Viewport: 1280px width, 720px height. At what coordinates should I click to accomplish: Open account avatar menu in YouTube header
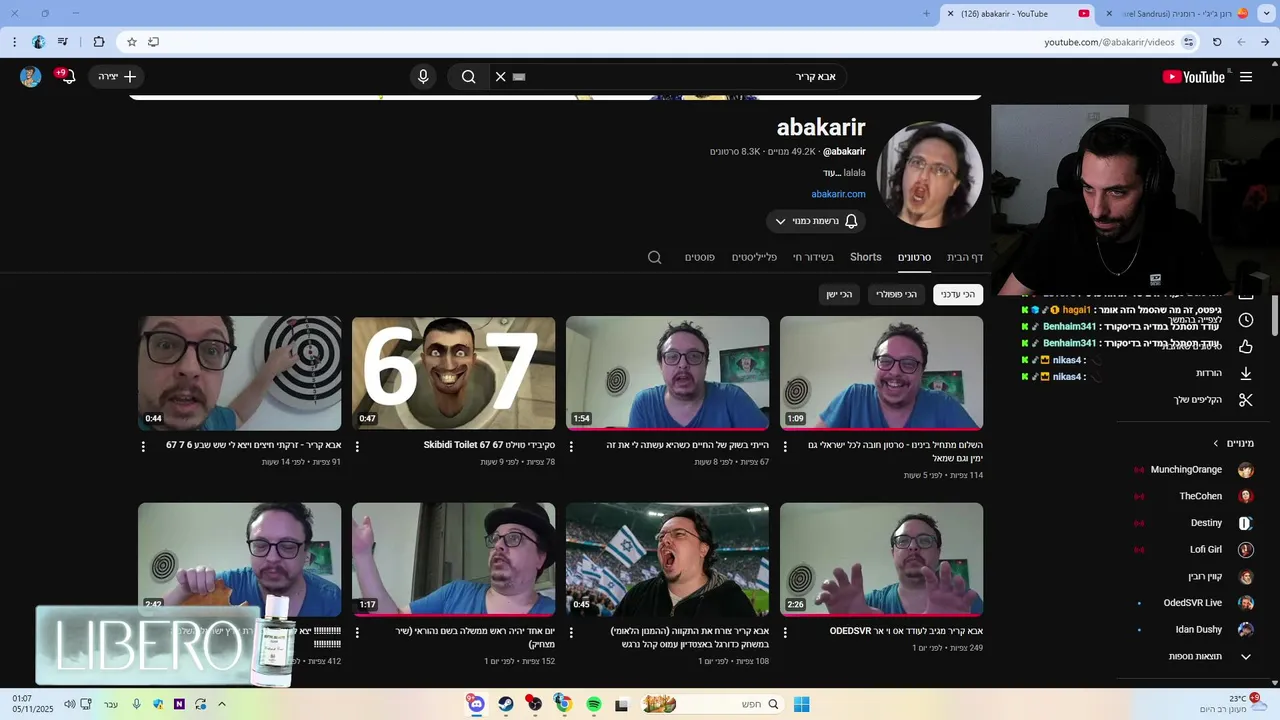tap(31, 77)
